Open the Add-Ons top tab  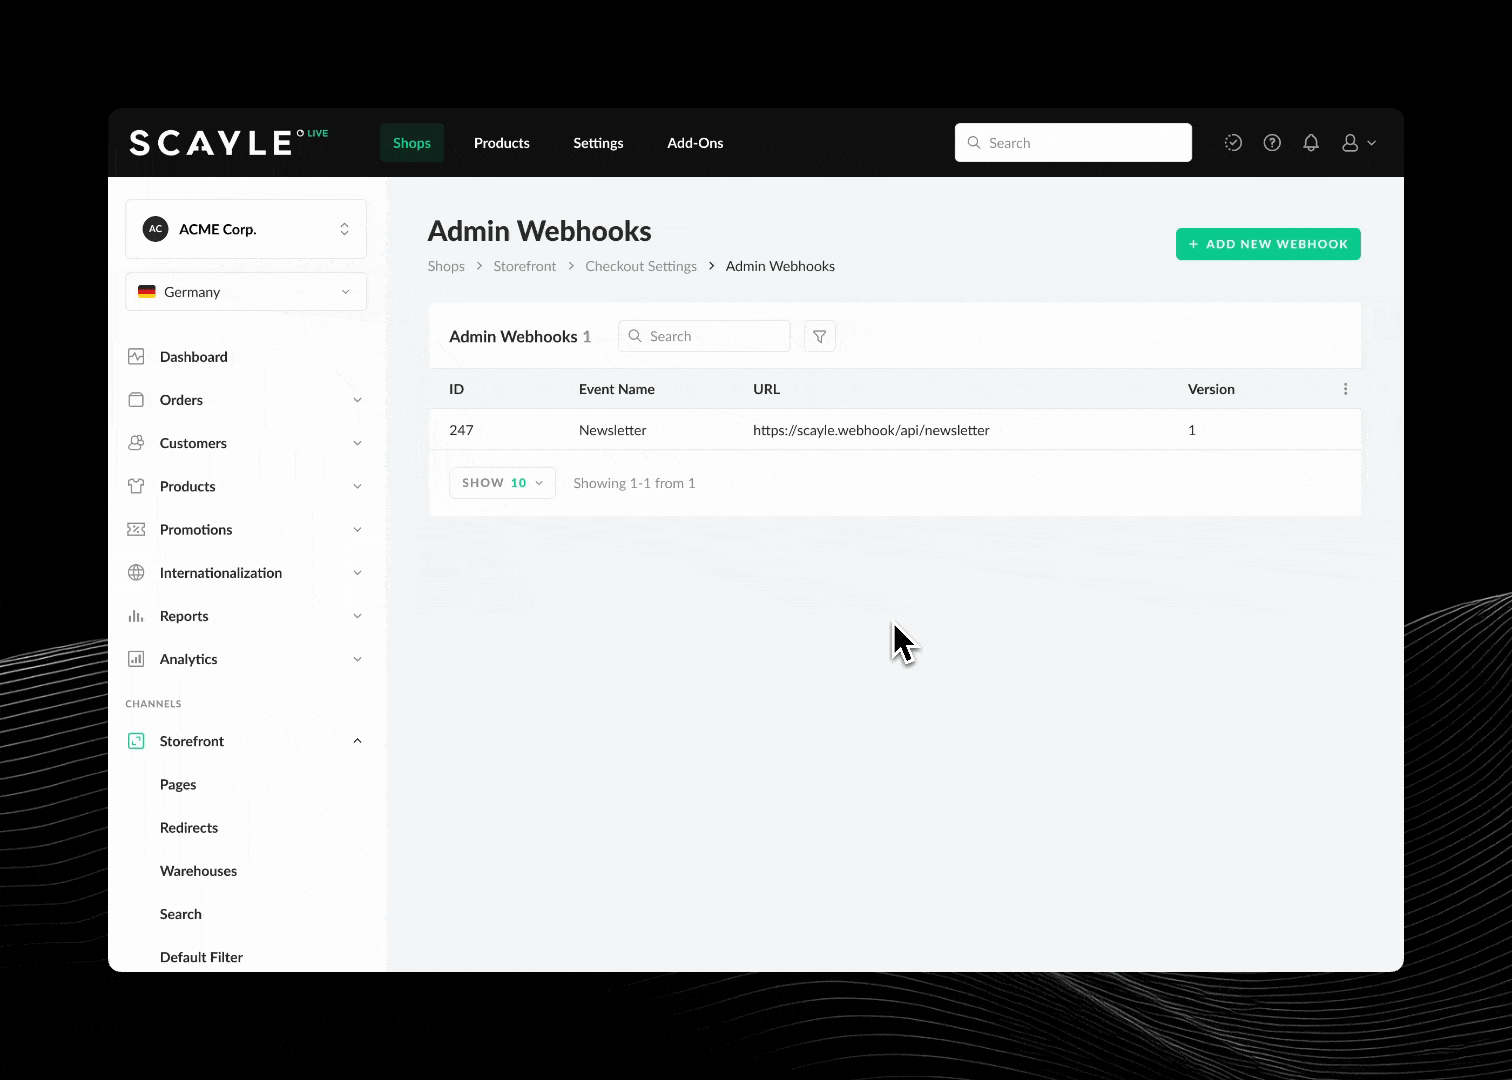coord(695,143)
